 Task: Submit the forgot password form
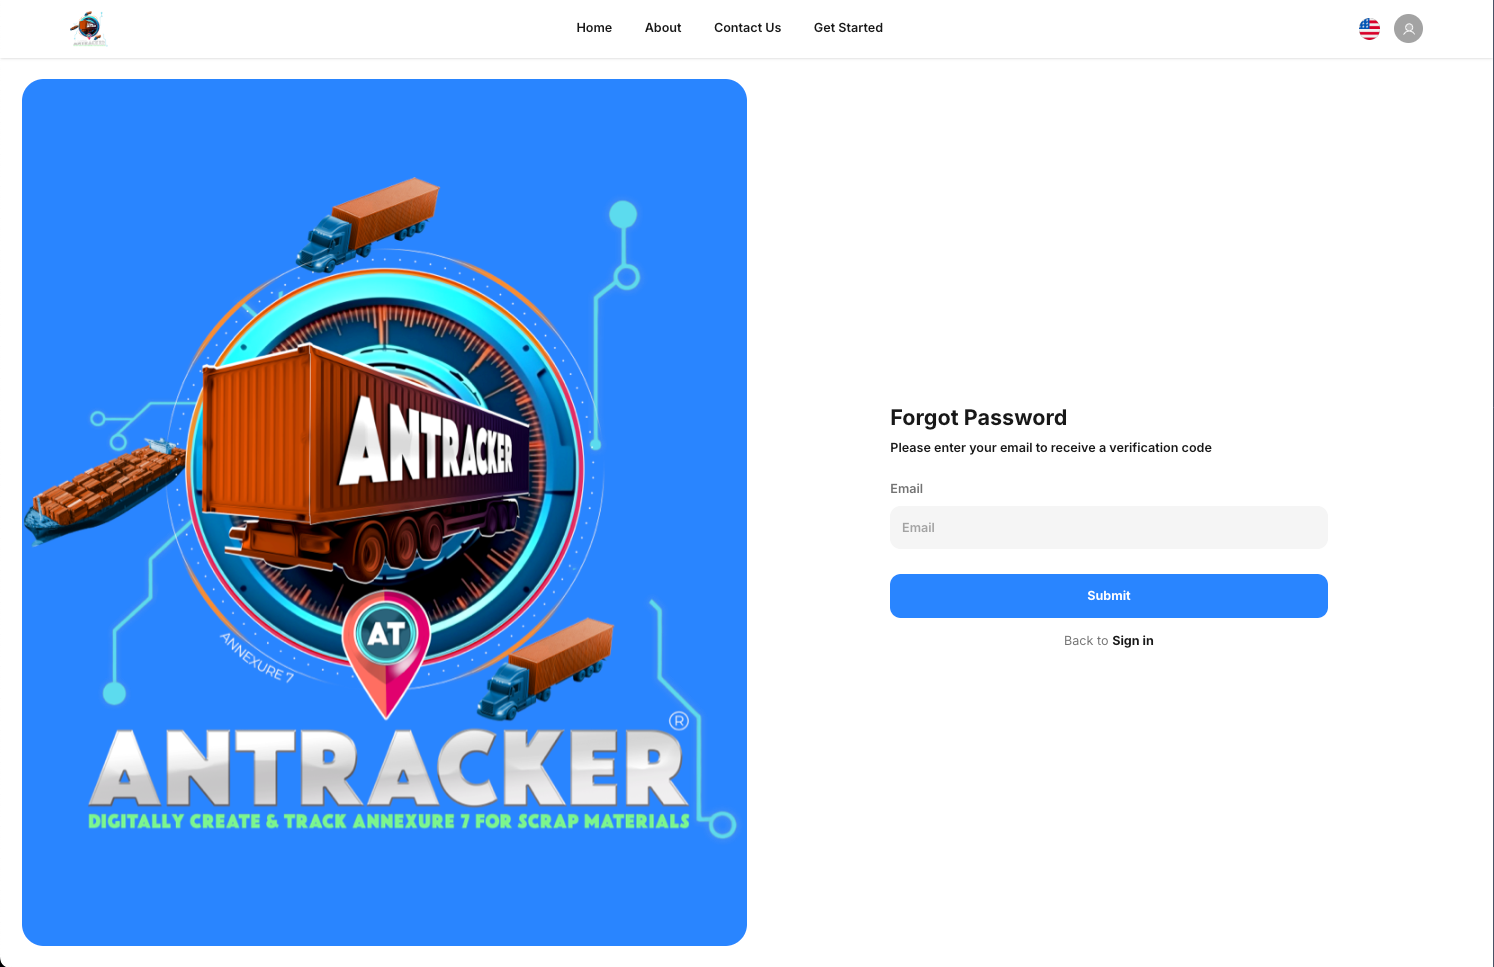1108,596
